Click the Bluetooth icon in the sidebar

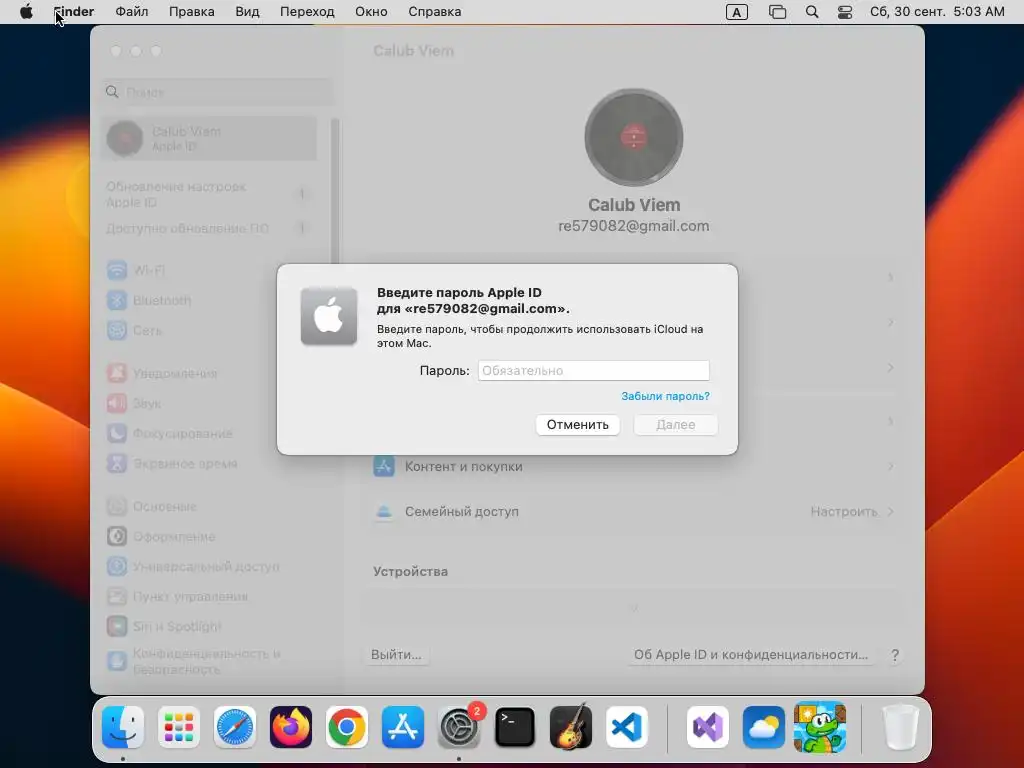pos(117,300)
